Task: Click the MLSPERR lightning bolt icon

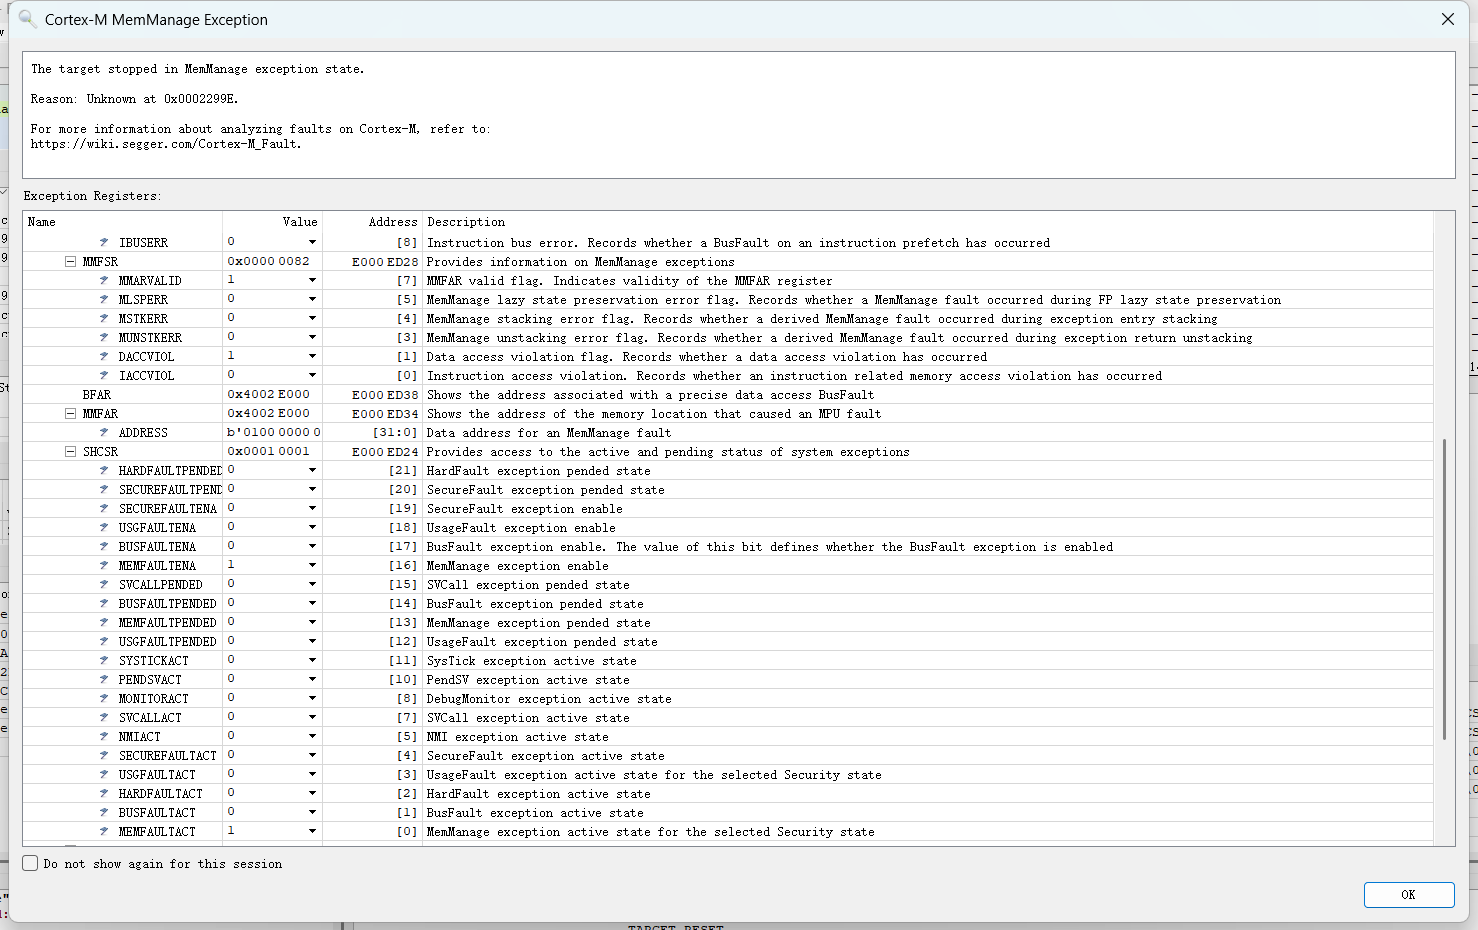Action: point(104,299)
